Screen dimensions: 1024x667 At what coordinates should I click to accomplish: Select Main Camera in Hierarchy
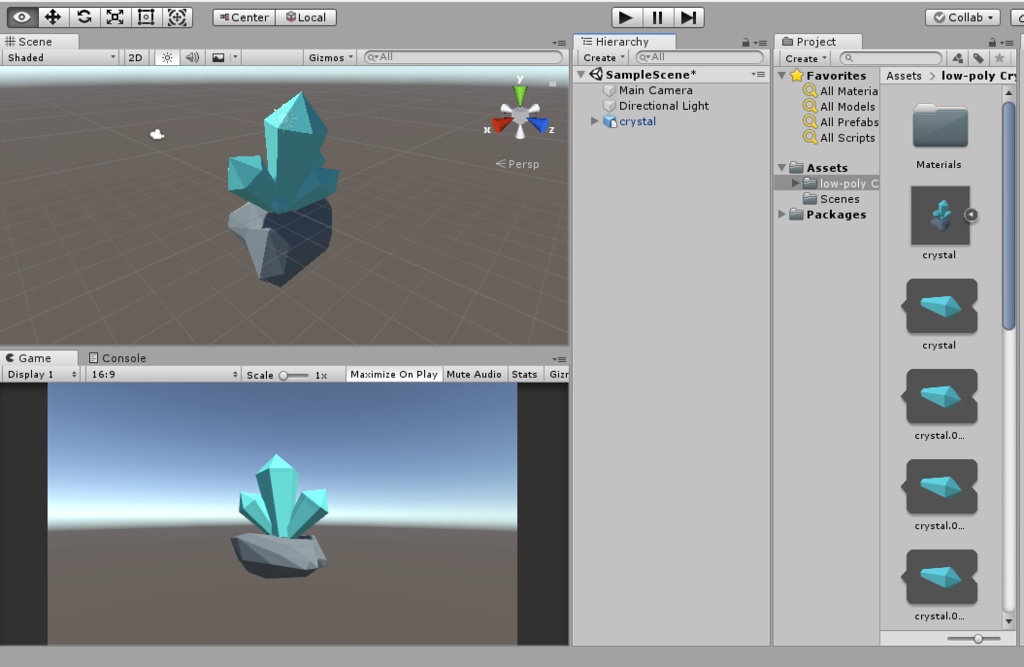pyautogui.click(x=656, y=90)
